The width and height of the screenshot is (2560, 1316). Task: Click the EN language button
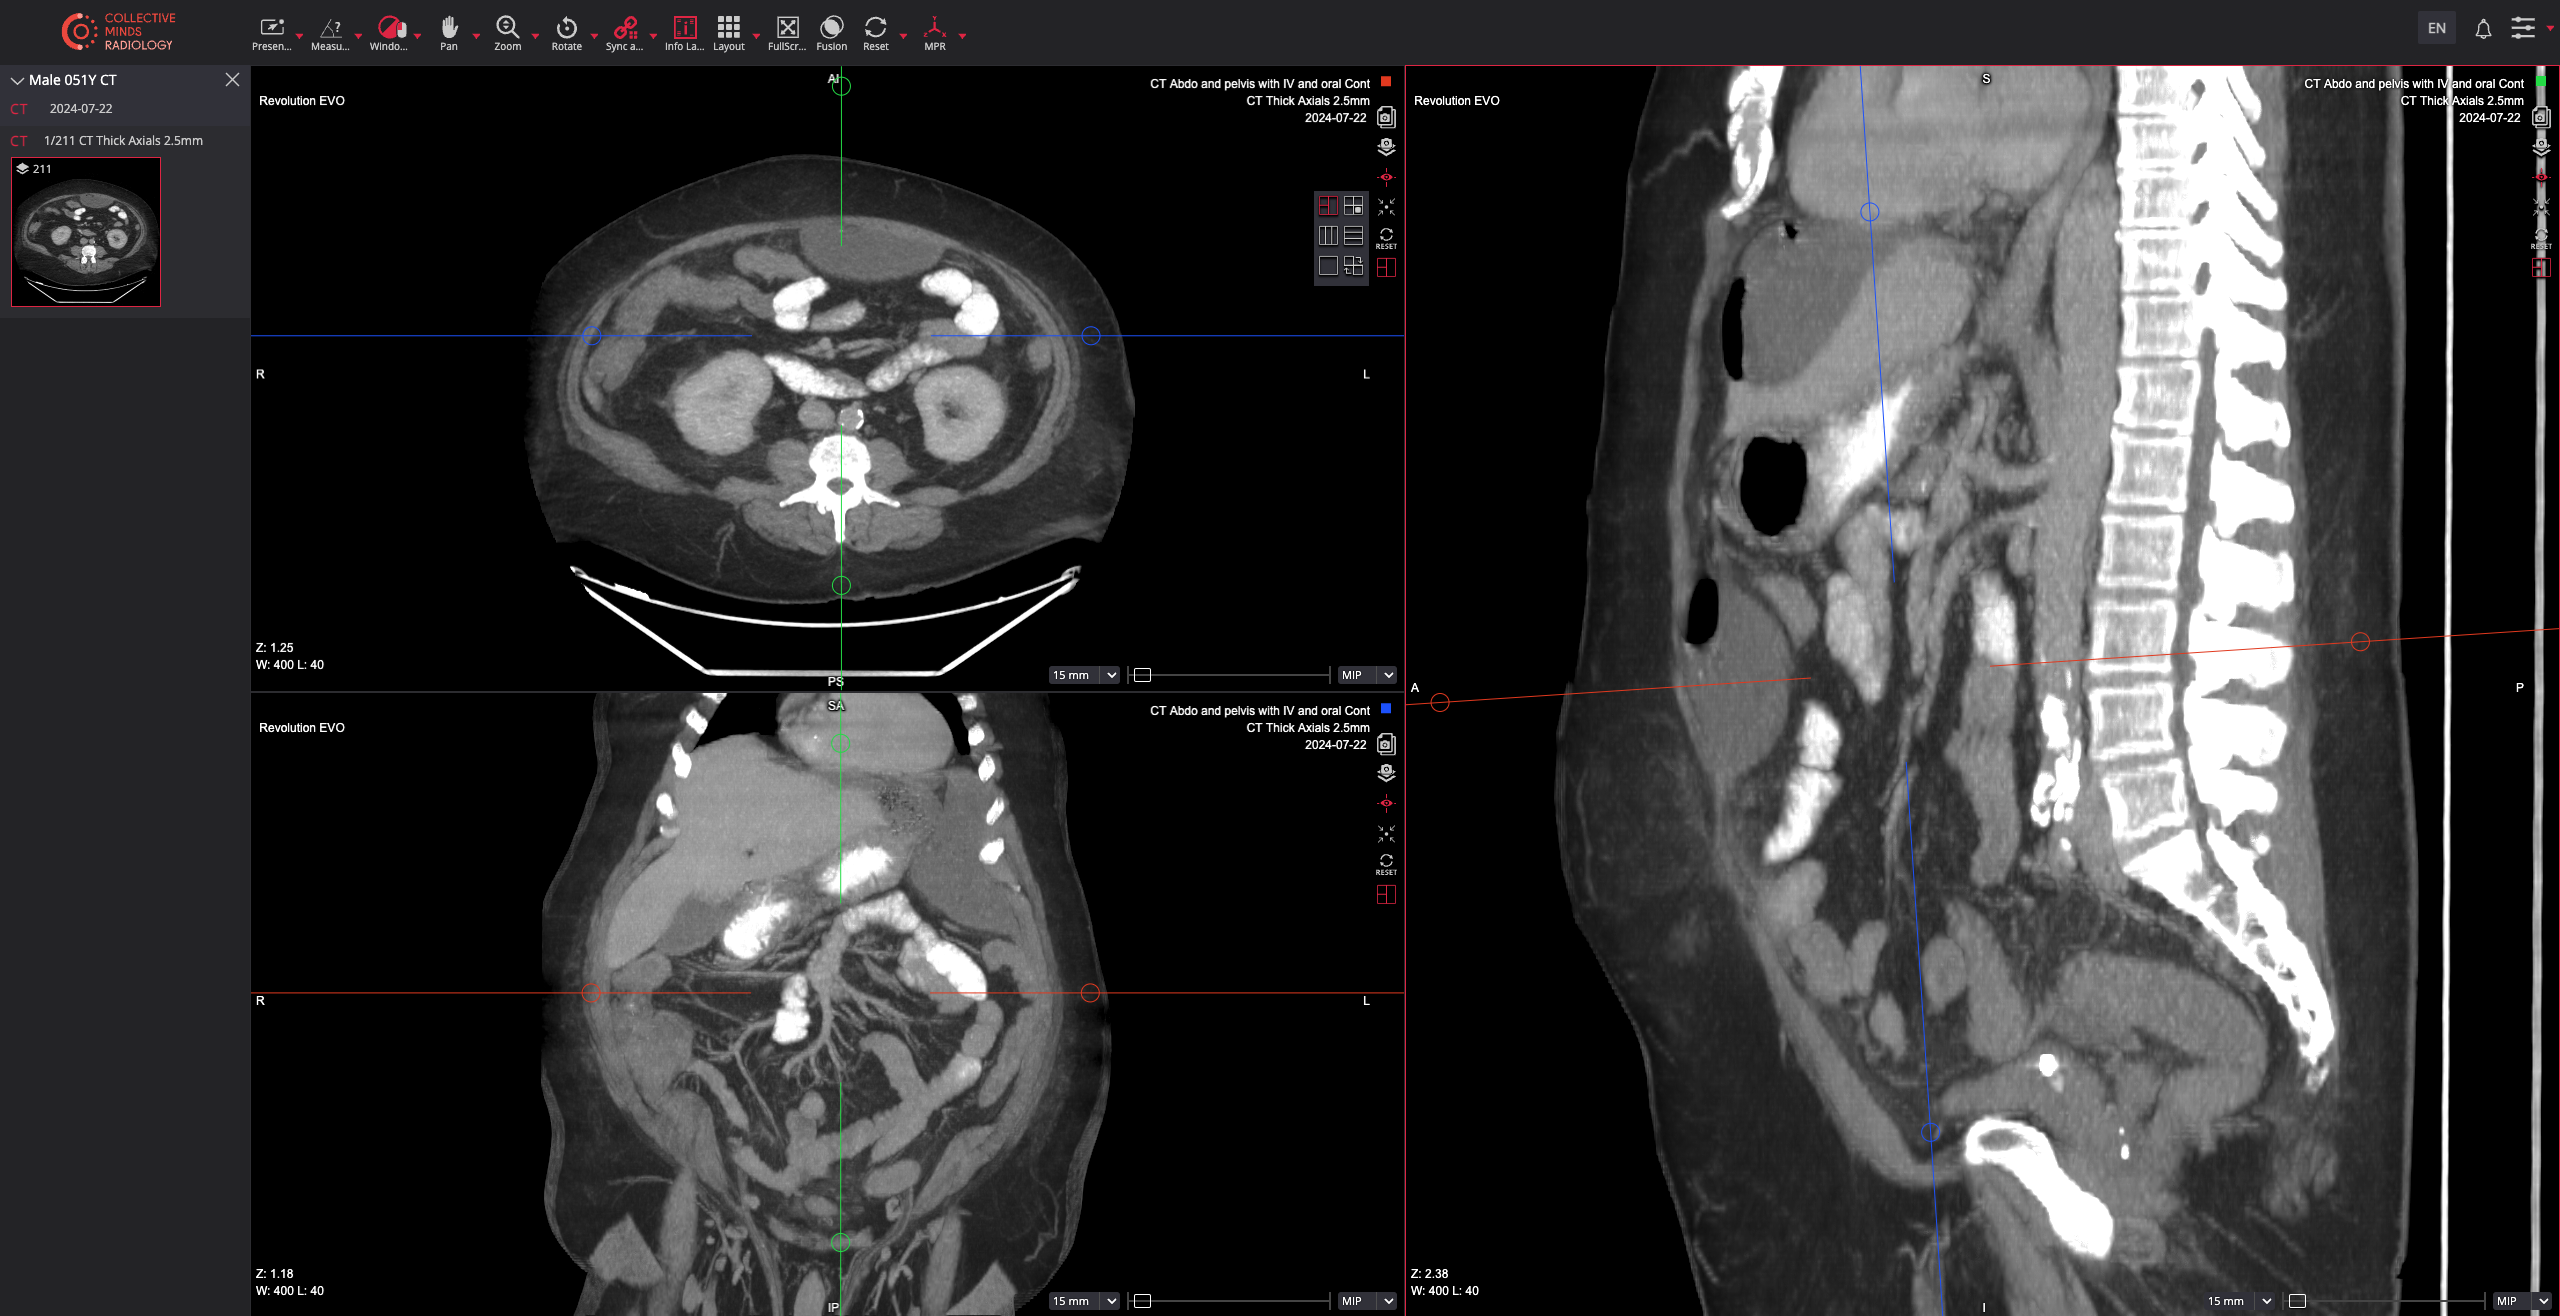pyautogui.click(x=2437, y=28)
